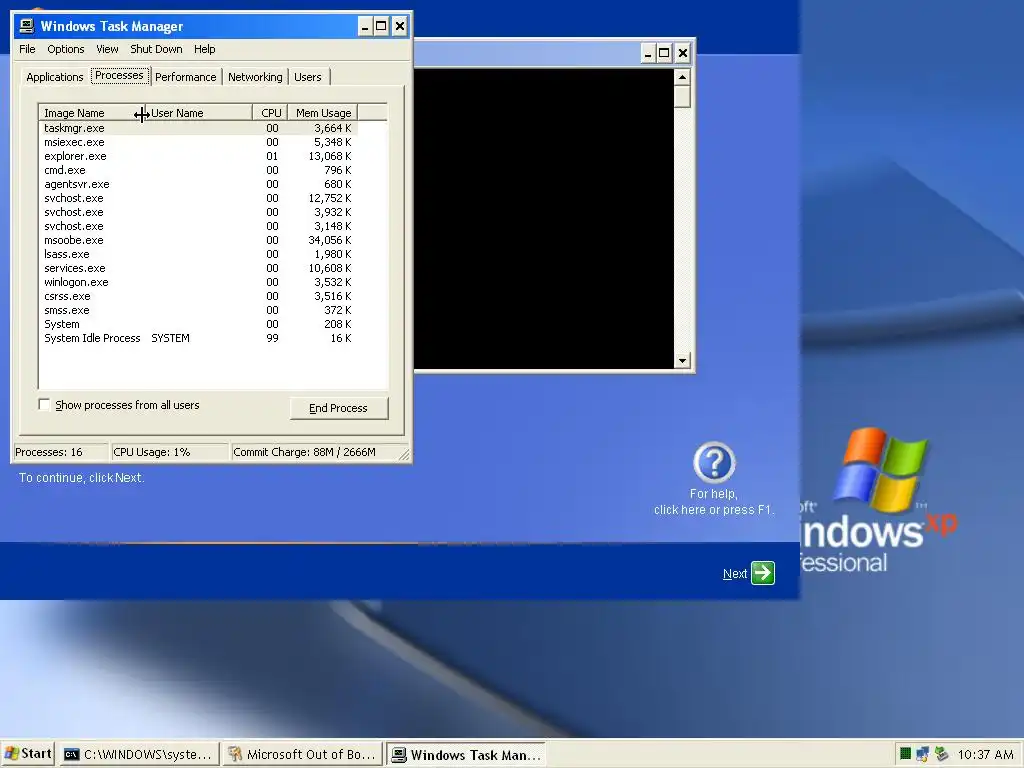1024x768 pixels.
Task: Select svchost.exe using 3,148 K
Action: [x=199, y=227]
